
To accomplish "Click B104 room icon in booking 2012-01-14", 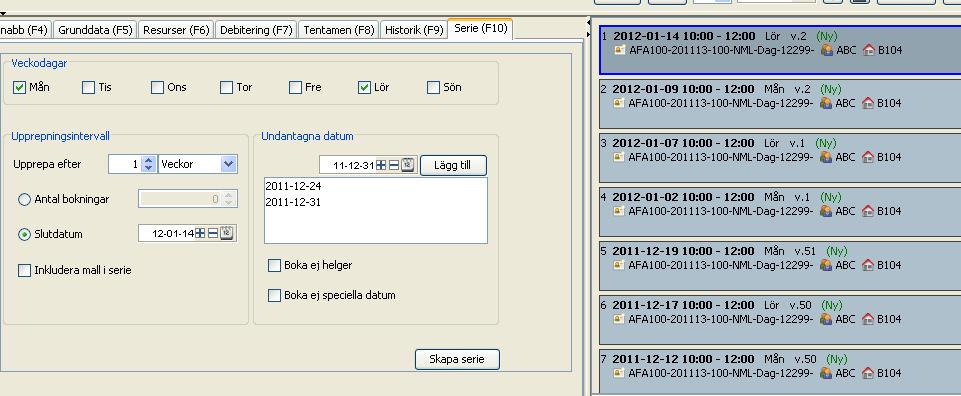I will [868, 50].
